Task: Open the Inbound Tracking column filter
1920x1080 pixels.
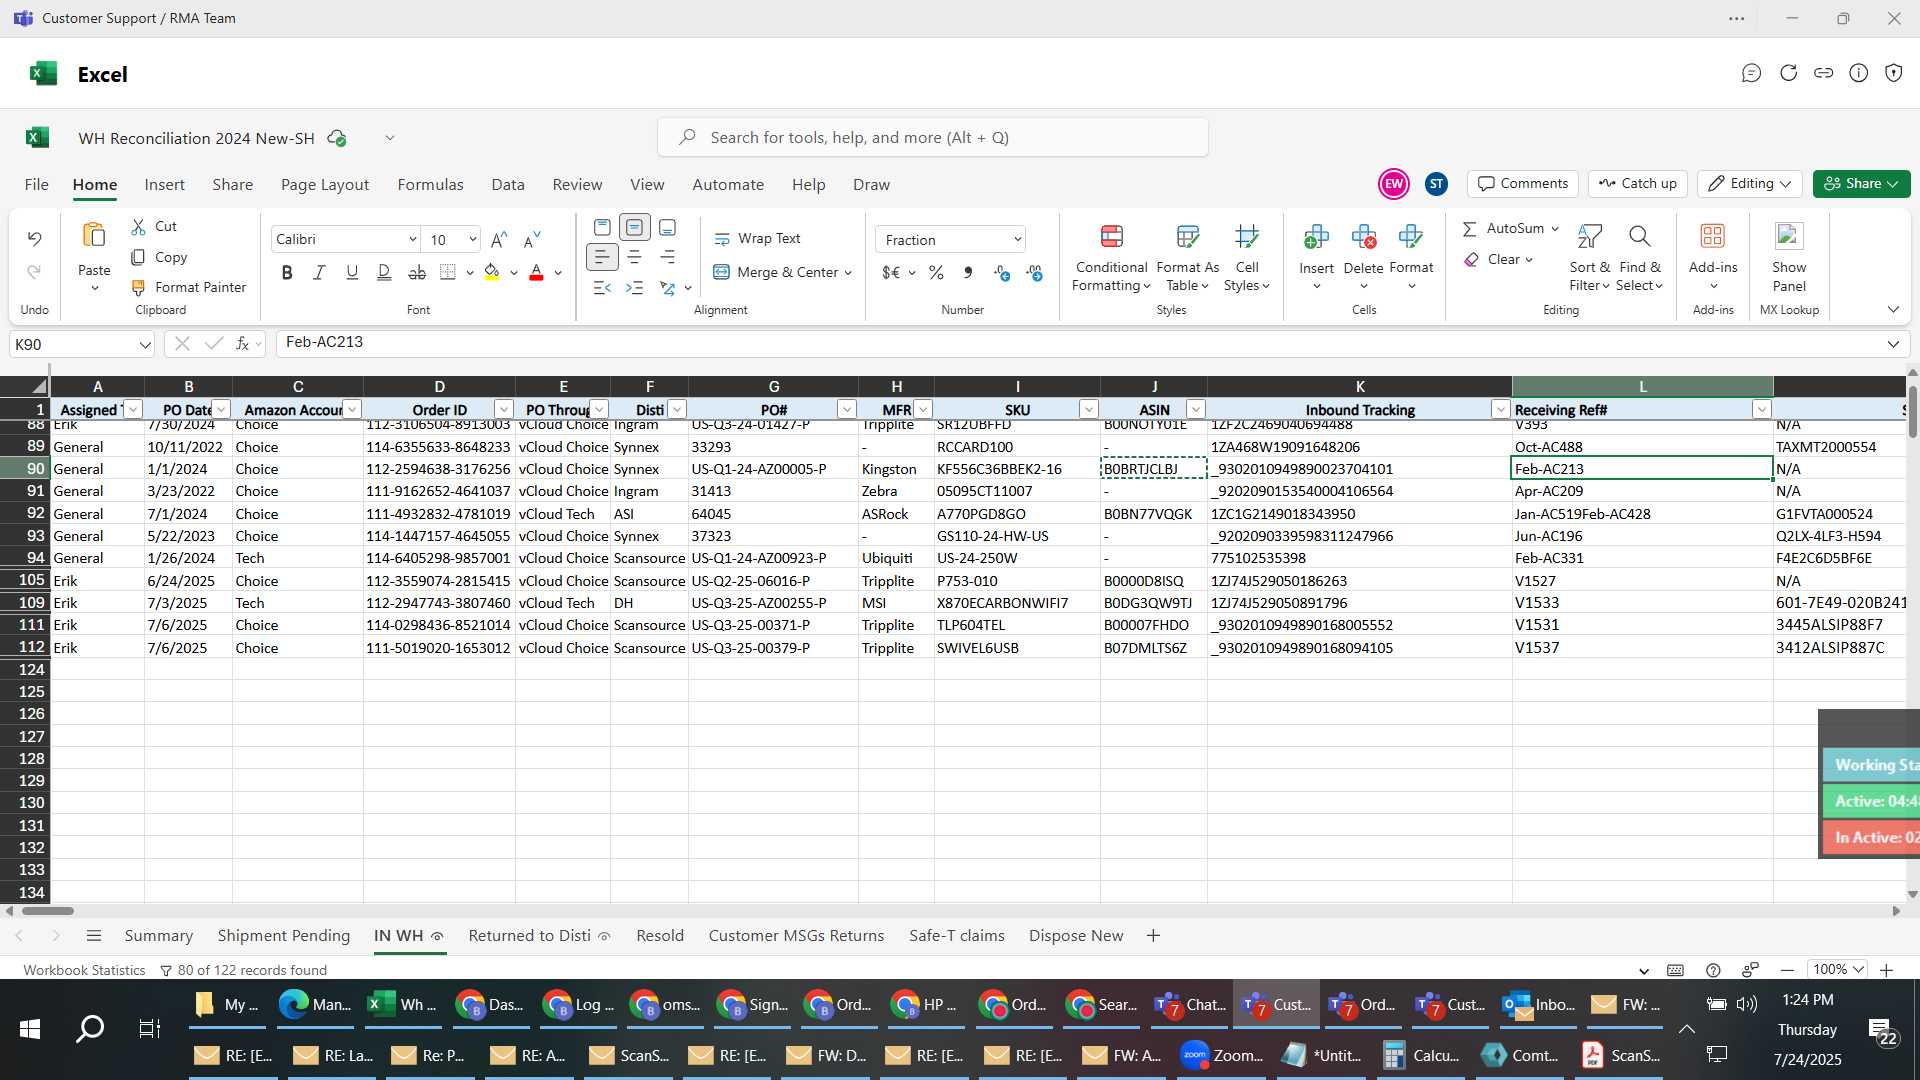Action: (1500, 410)
